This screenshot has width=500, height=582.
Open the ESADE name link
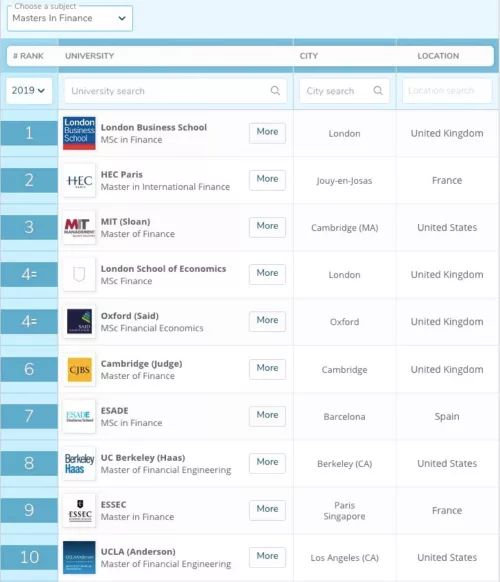(x=114, y=411)
